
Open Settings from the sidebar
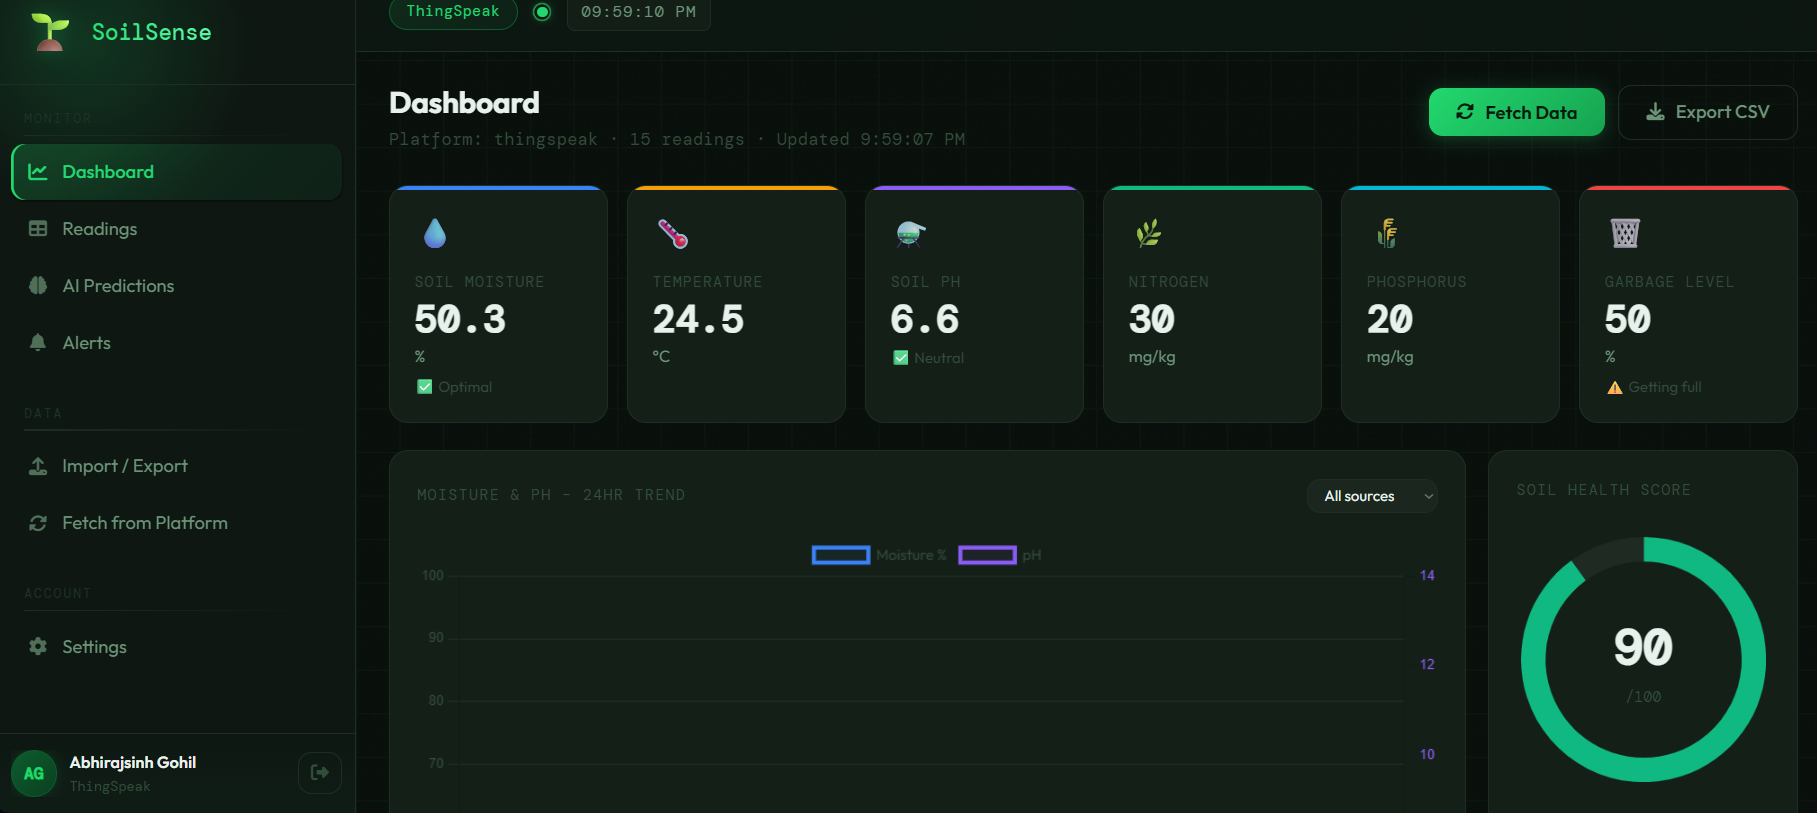coord(177,647)
